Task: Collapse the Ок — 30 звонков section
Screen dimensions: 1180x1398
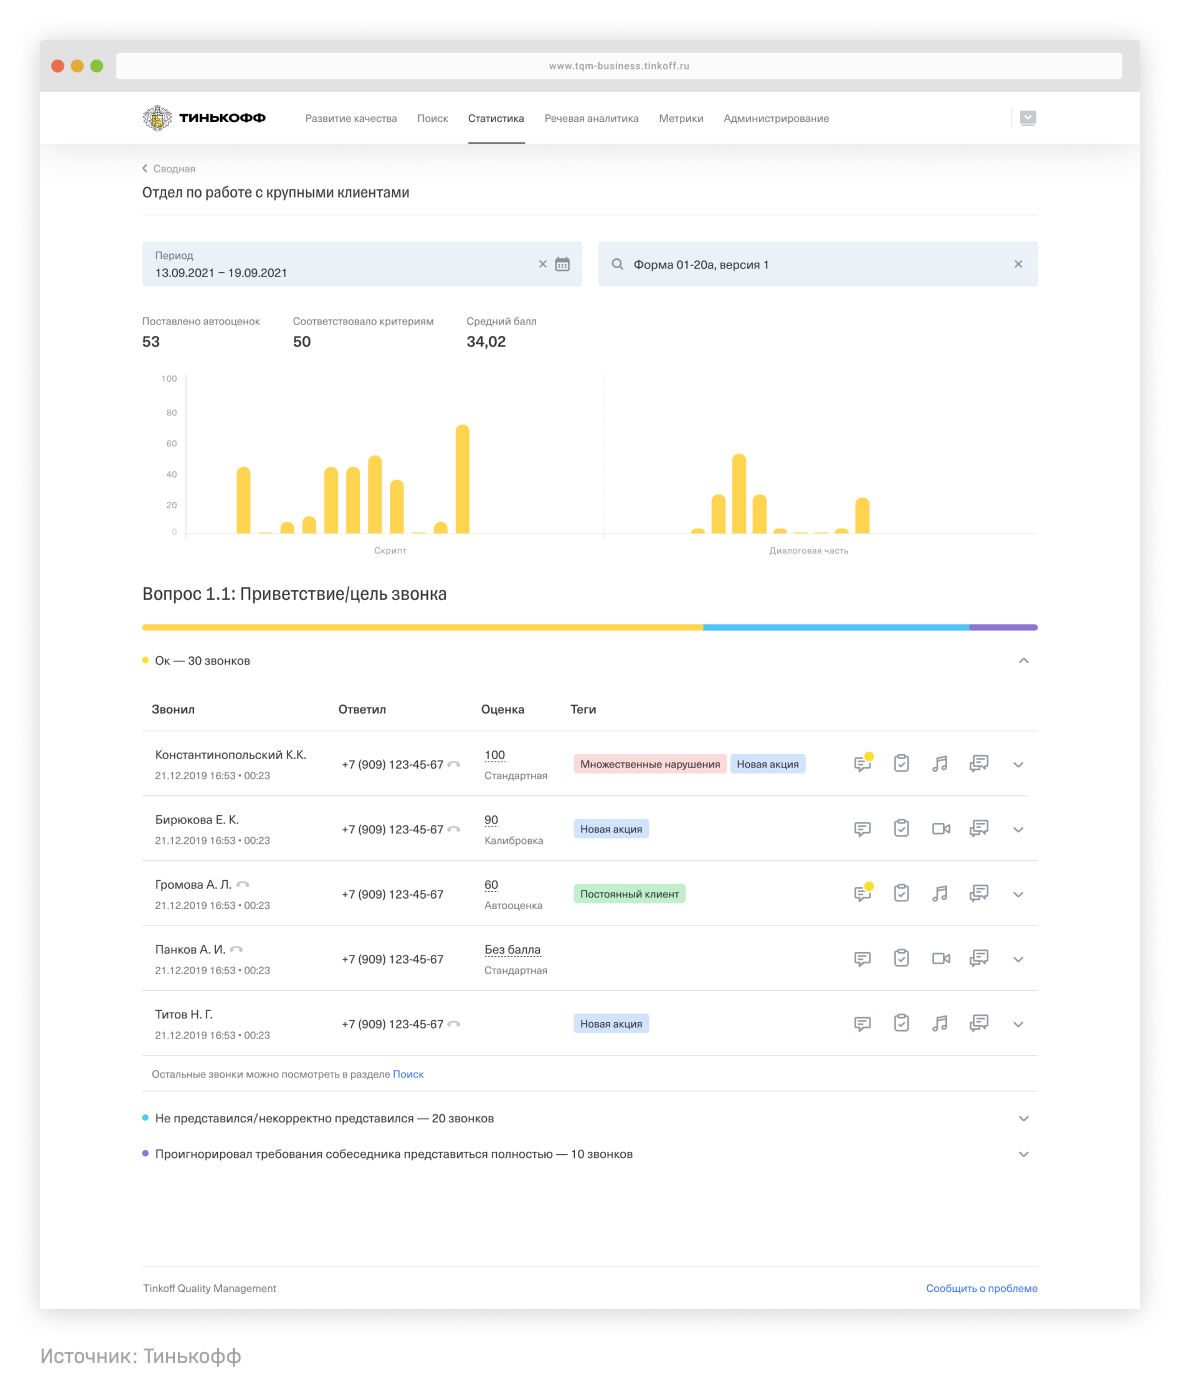Action: 1023,661
